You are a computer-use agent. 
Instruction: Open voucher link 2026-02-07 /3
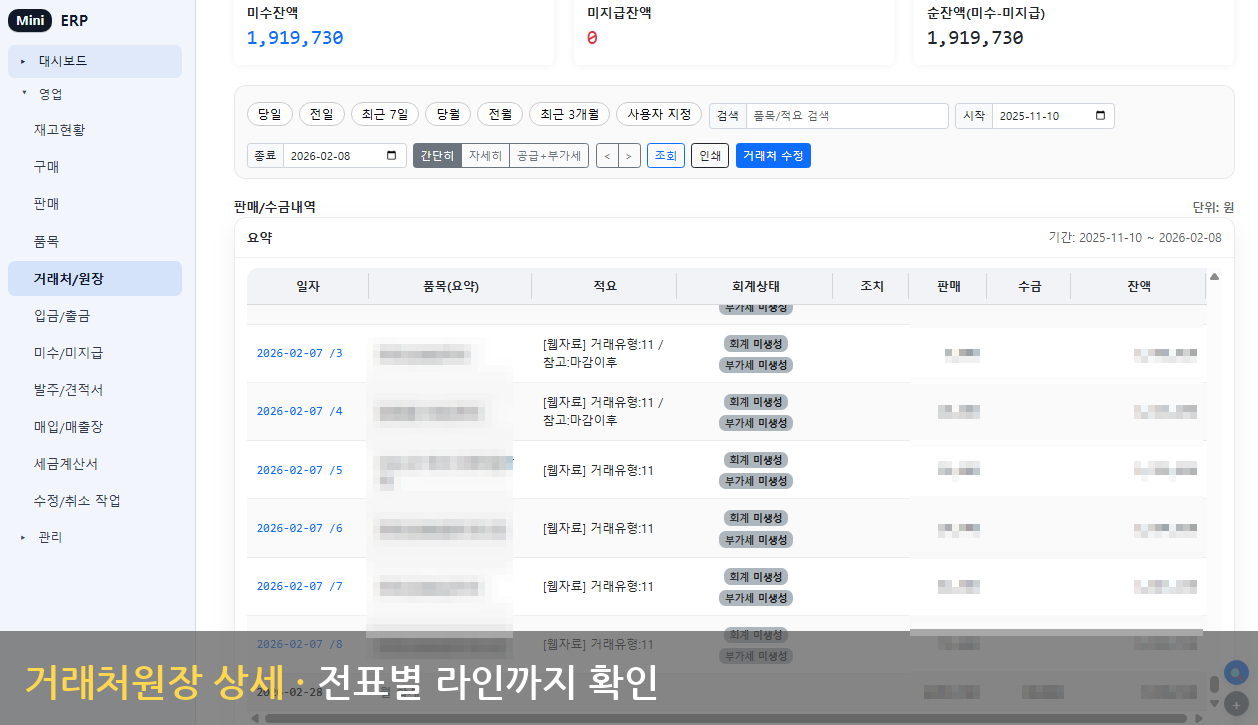[x=300, y=353]
